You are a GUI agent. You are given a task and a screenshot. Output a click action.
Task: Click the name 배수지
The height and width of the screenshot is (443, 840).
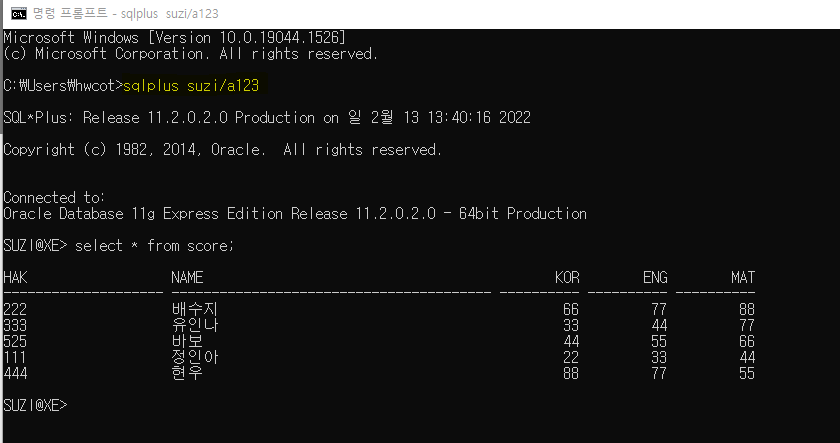[195, 309]
